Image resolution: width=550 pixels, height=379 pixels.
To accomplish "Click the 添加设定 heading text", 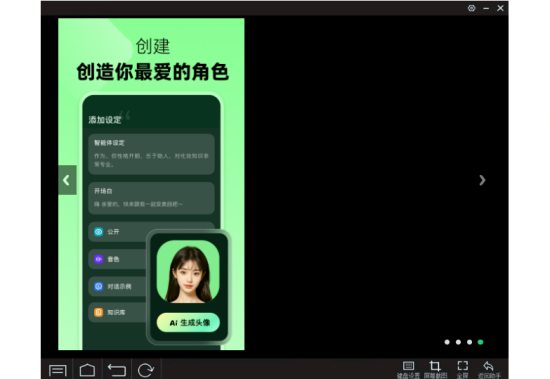I will click(x=105, y=120).
